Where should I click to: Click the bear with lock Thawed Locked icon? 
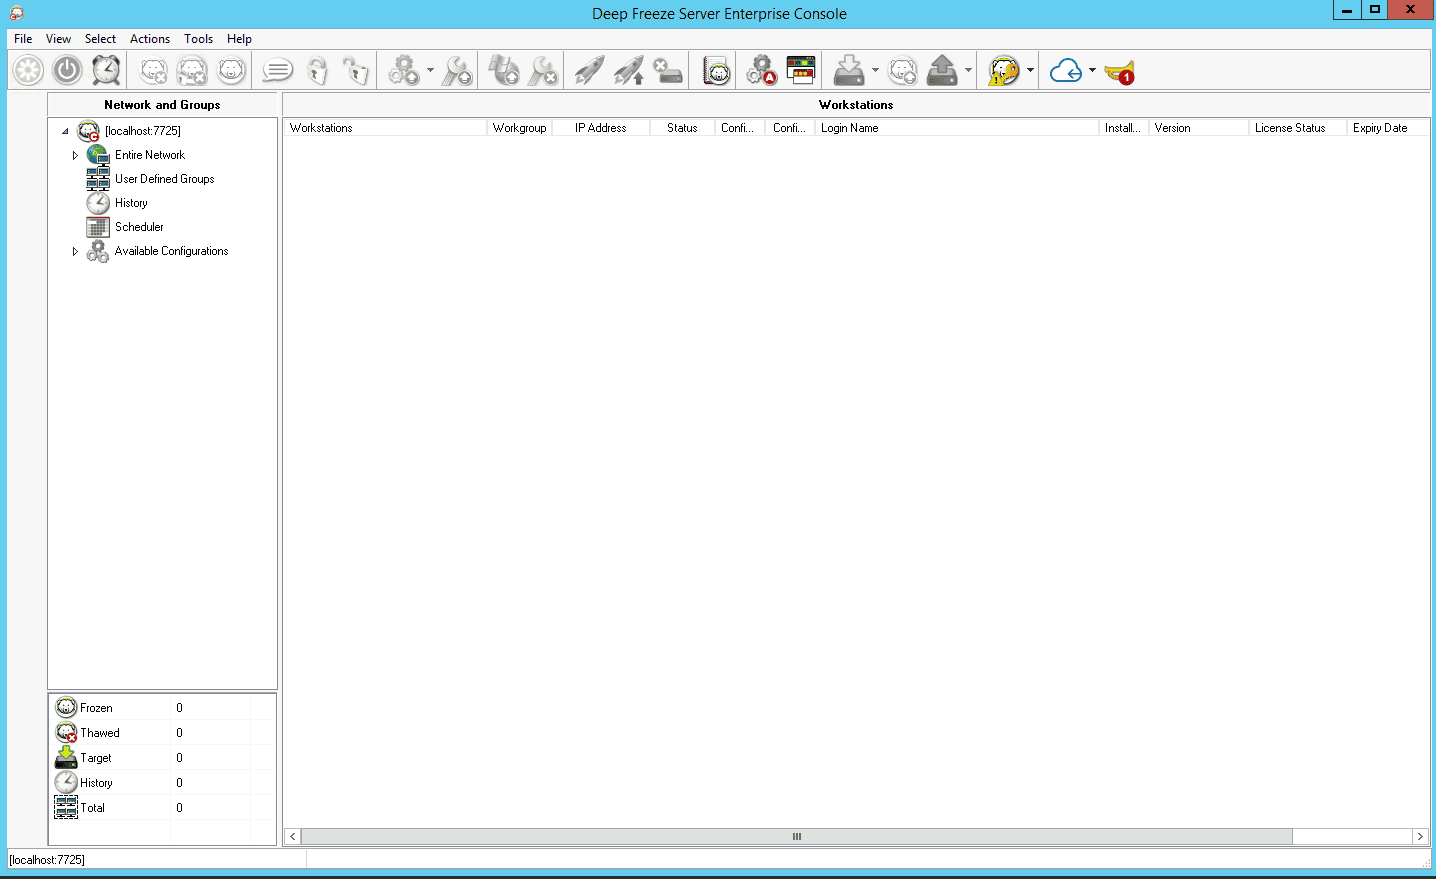[192, 71]
